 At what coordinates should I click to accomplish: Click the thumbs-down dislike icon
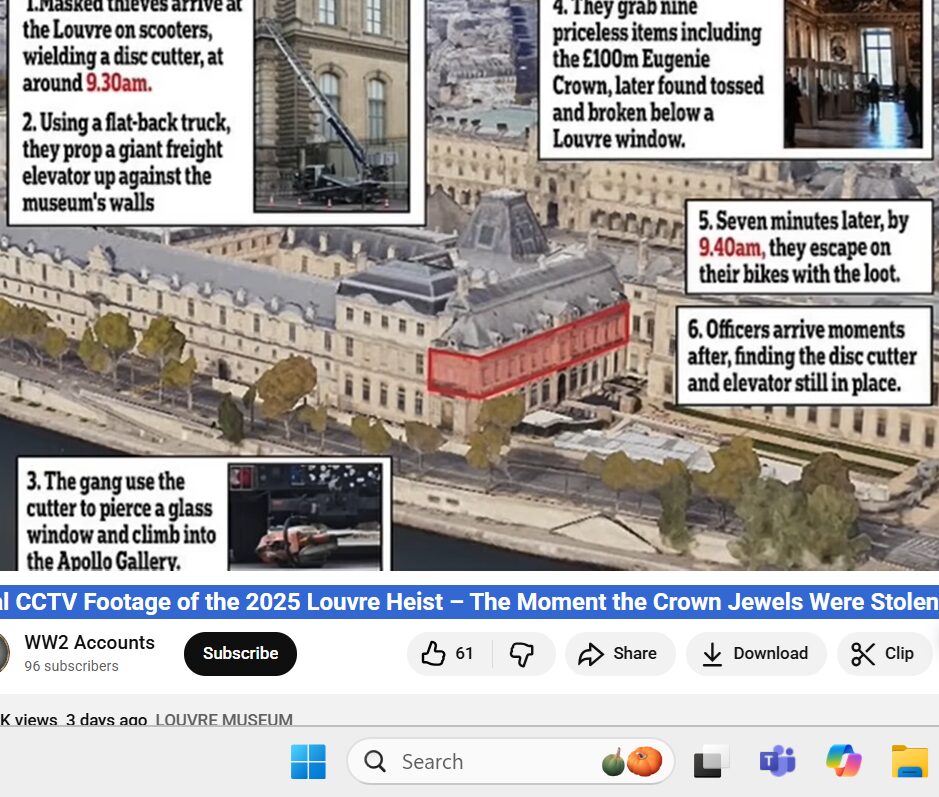click(522, 654)
